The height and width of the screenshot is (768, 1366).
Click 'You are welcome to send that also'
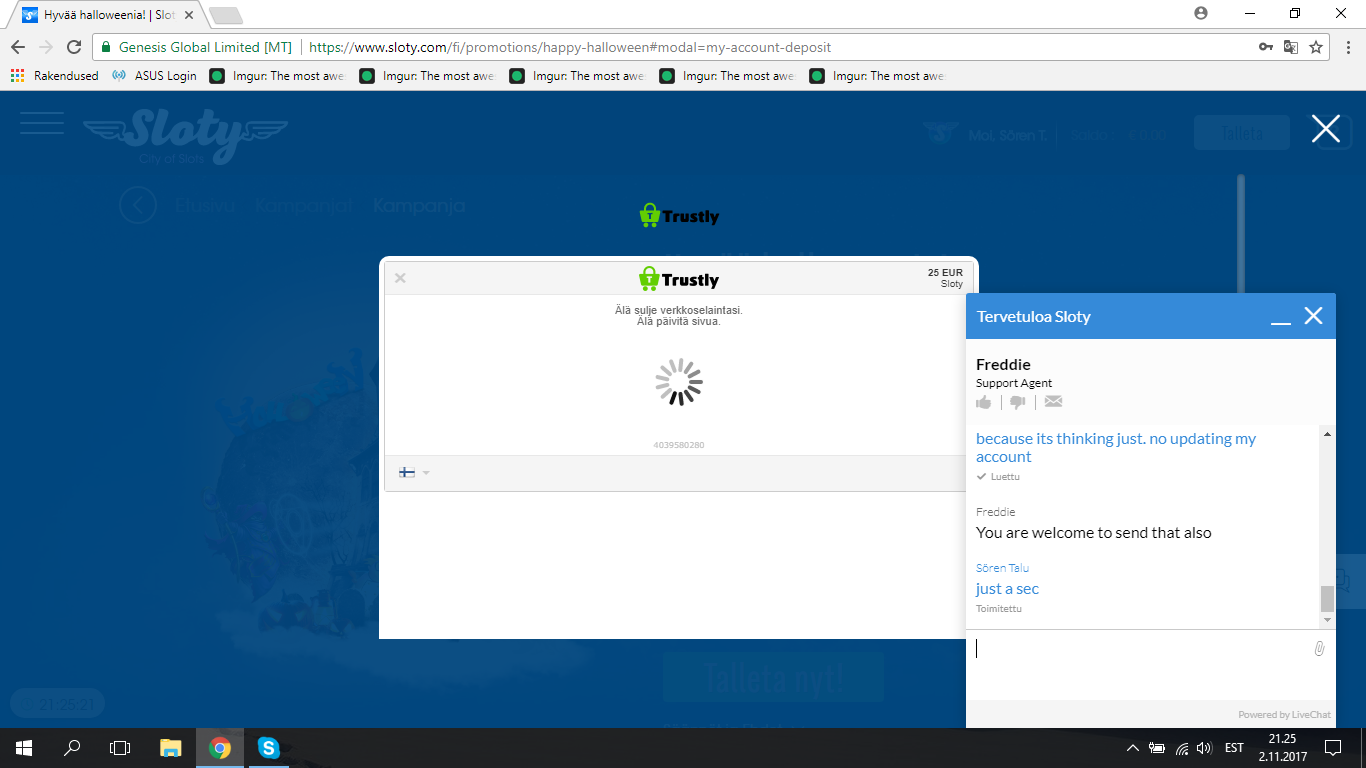(x=1094, y=533)
